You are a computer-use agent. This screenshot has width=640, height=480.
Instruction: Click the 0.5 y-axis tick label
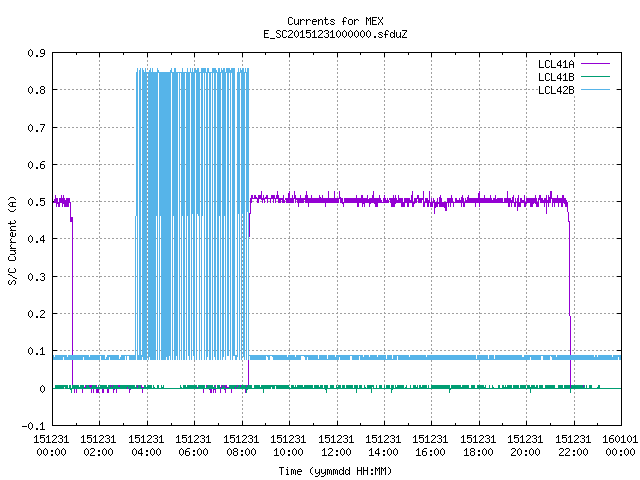tap(36, 202)
